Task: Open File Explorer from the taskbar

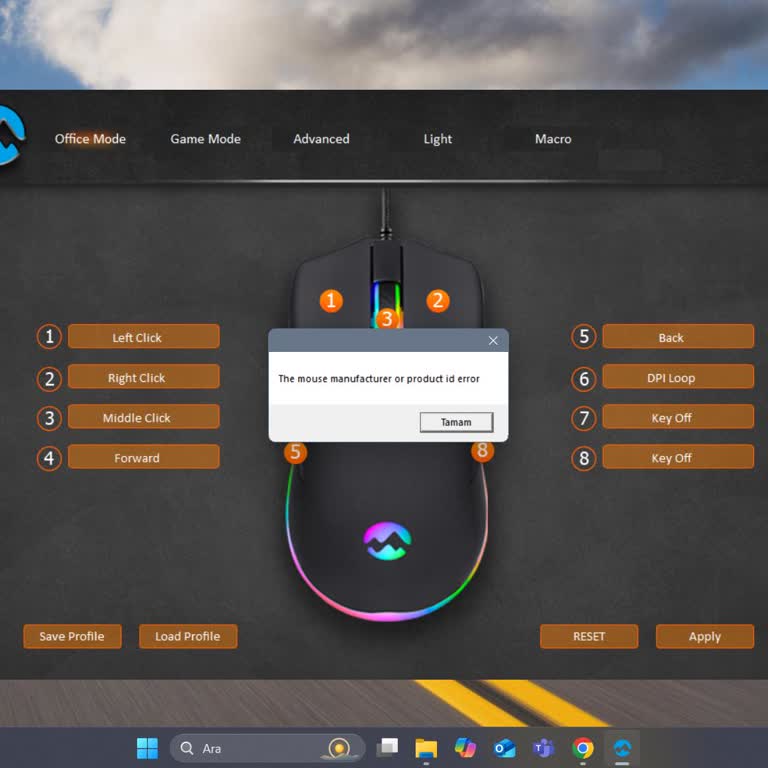Action: click(x=426, y=748)
